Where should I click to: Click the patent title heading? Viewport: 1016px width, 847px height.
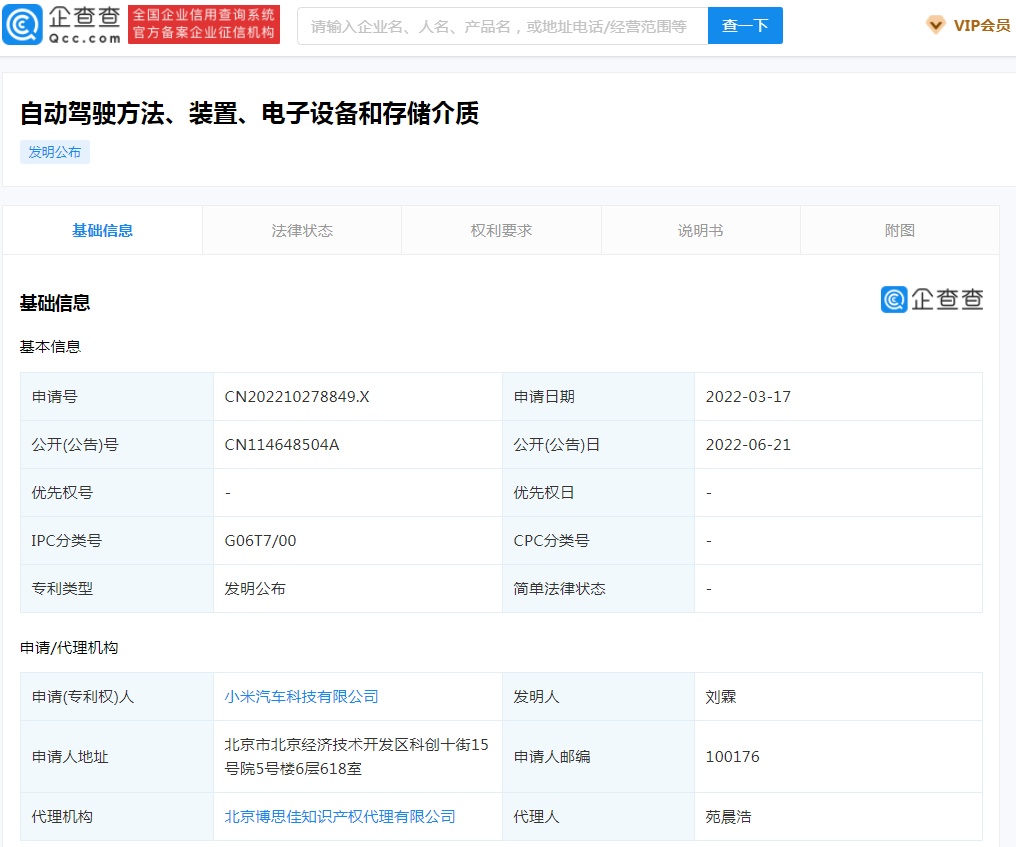click(249, 113)
